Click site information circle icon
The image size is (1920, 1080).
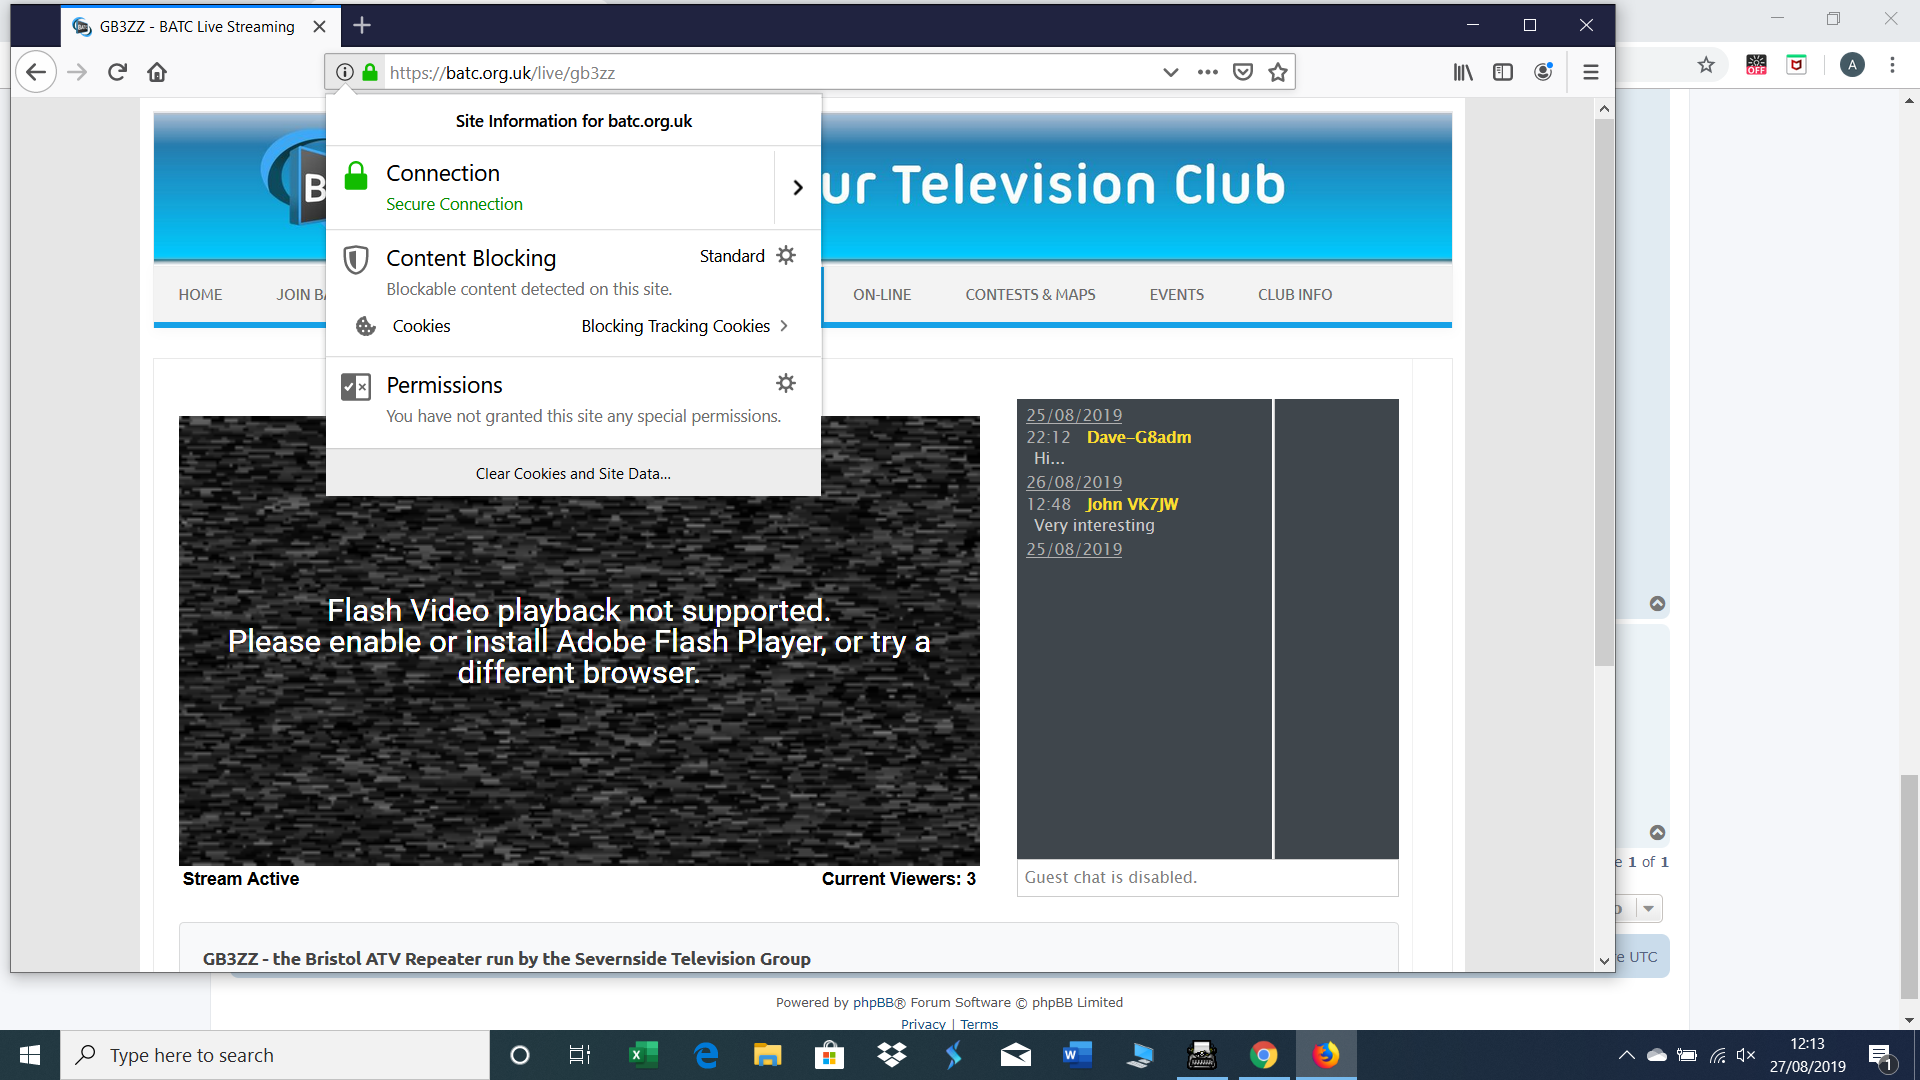pyautogui.click(x=345, y=72)
